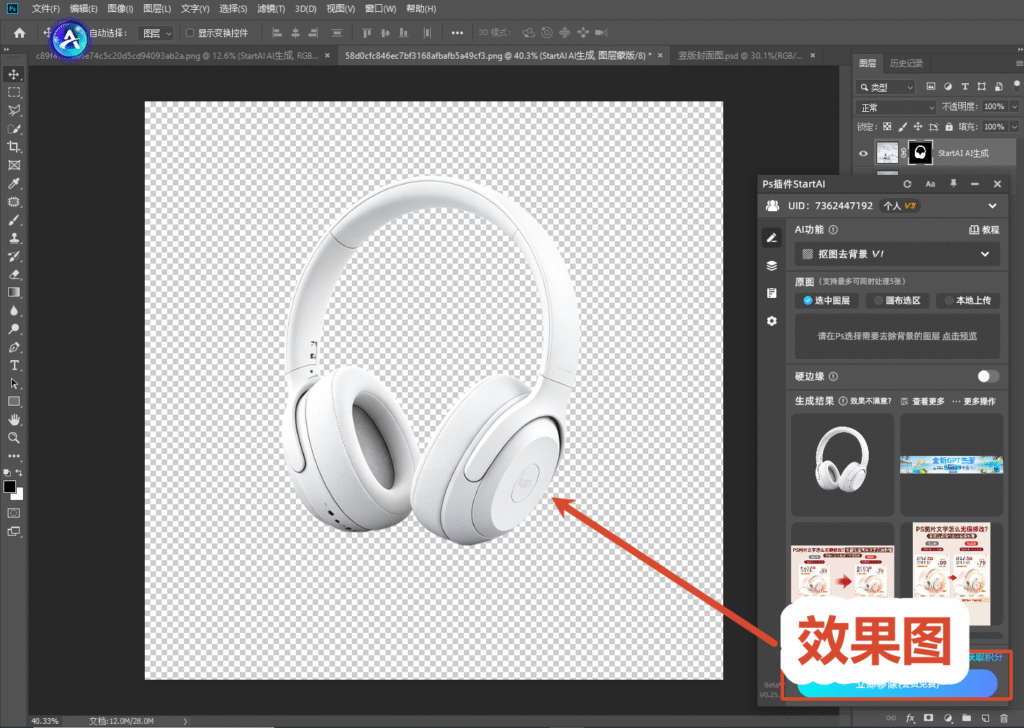
Task: Select the Blur tool
Action: pos(14,311)
